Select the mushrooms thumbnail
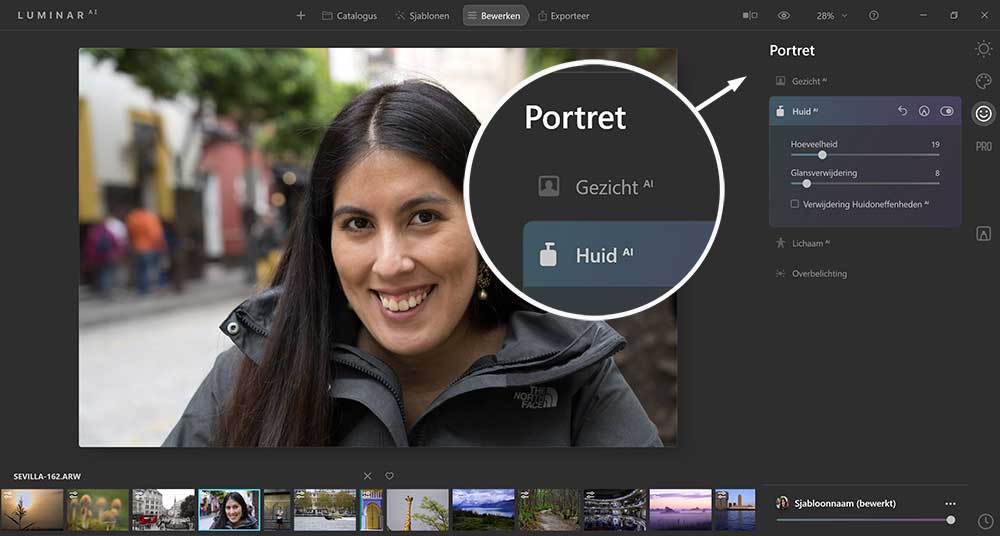 98,510
